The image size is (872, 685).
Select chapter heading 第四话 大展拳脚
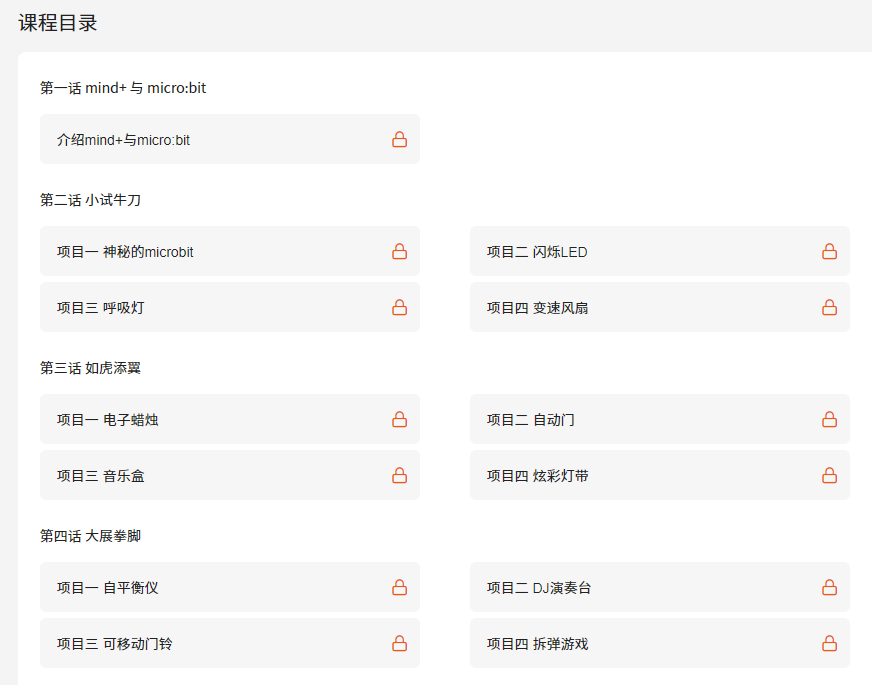[x=90, y=536]
